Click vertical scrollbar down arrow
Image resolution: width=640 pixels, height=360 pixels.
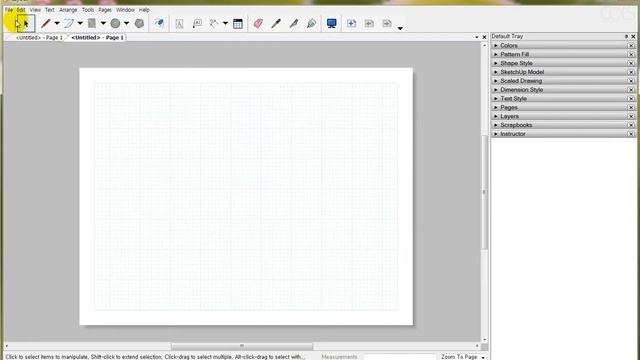point(484,340)
